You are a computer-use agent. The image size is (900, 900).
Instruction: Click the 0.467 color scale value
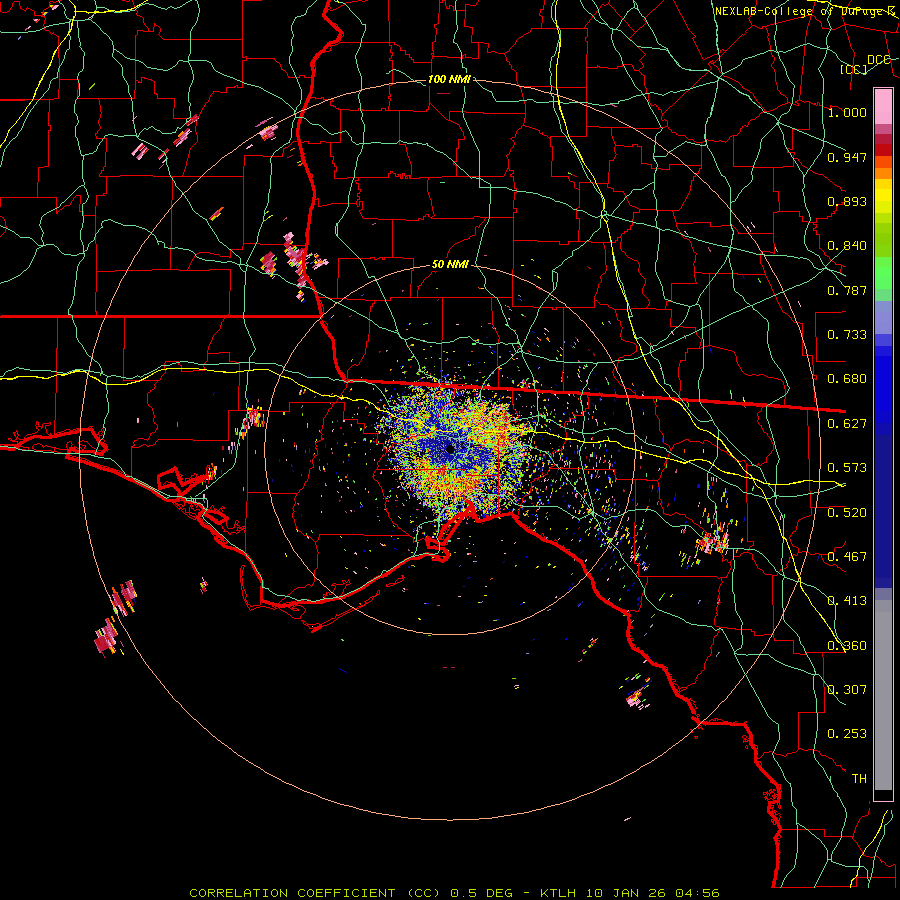coord(847,557)
